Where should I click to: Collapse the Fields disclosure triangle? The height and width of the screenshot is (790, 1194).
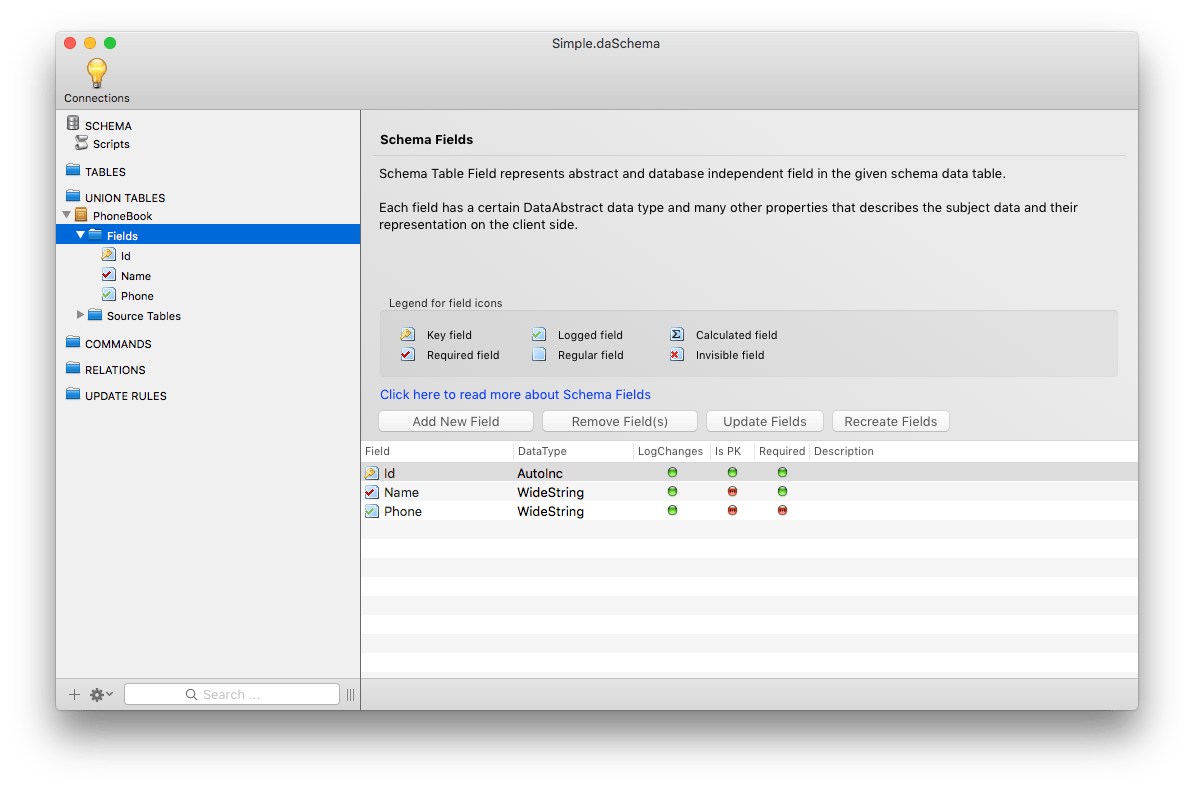coord(81,235)
